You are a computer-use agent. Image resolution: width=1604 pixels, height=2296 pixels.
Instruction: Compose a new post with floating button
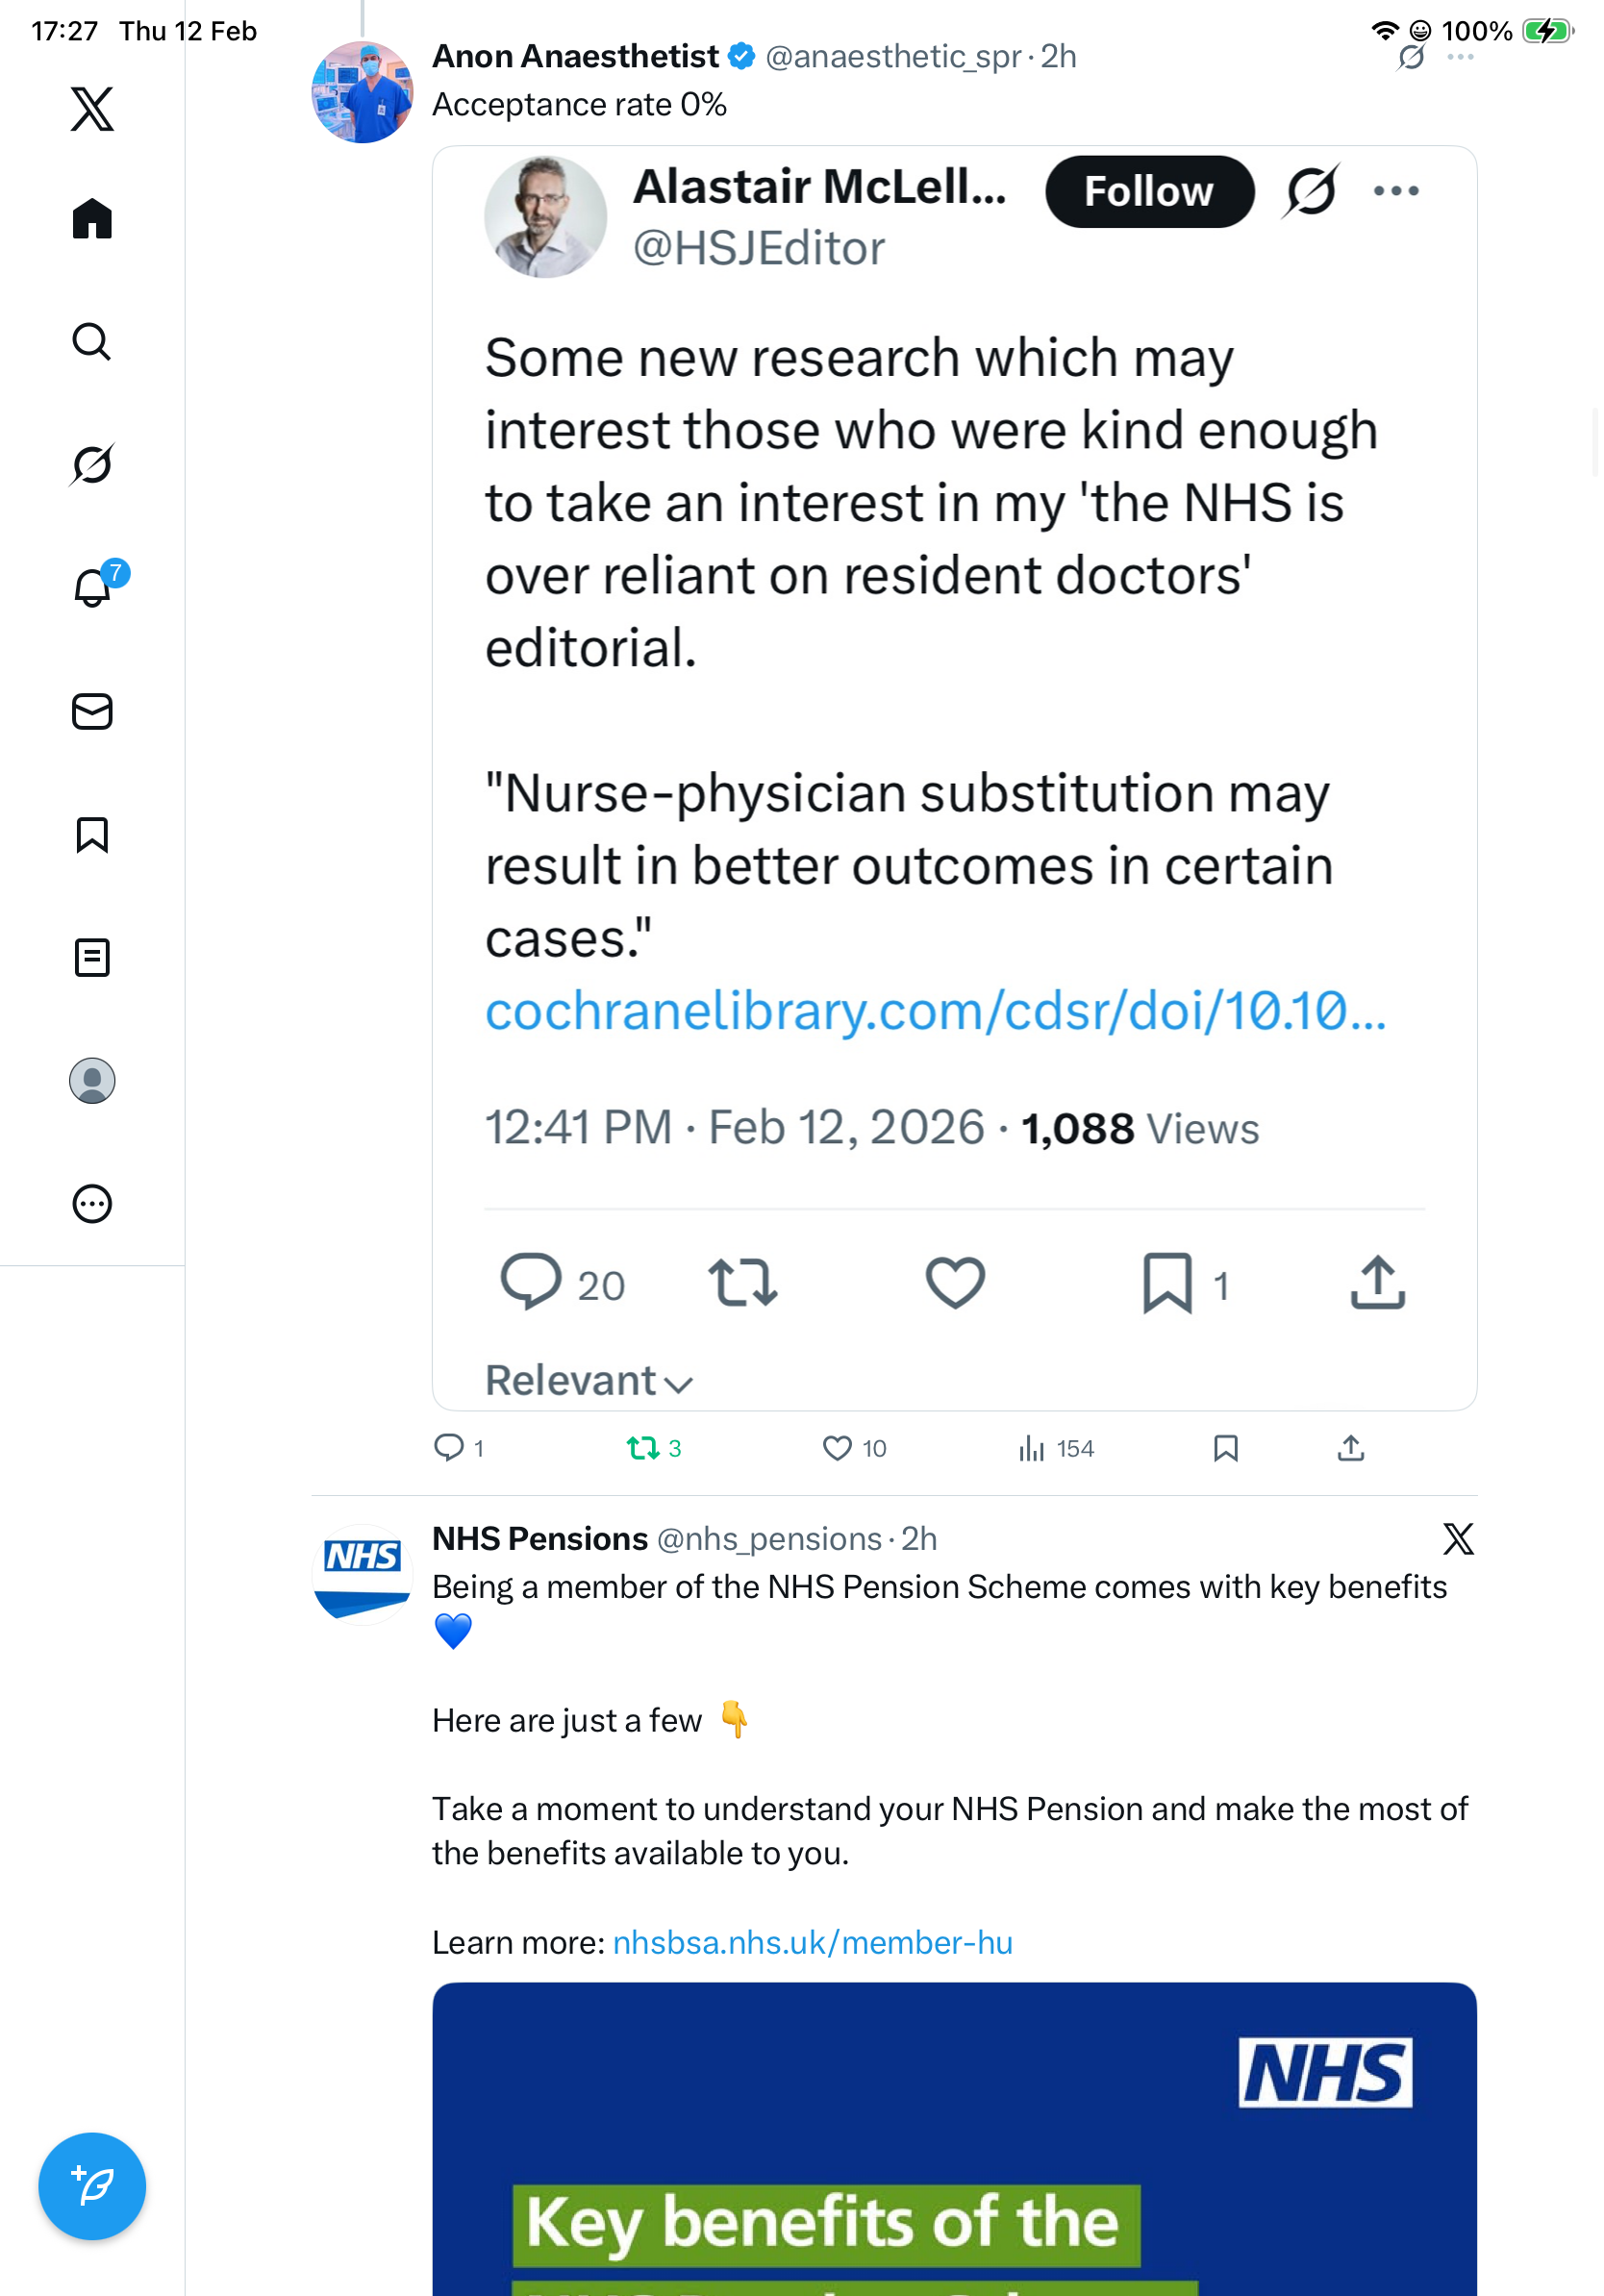(92, 2186)
